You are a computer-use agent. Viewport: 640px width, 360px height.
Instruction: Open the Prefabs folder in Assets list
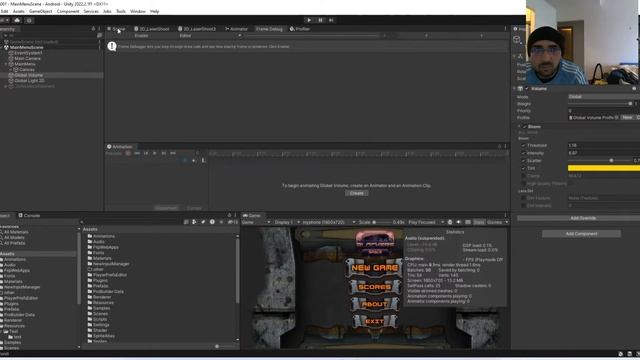98,286
